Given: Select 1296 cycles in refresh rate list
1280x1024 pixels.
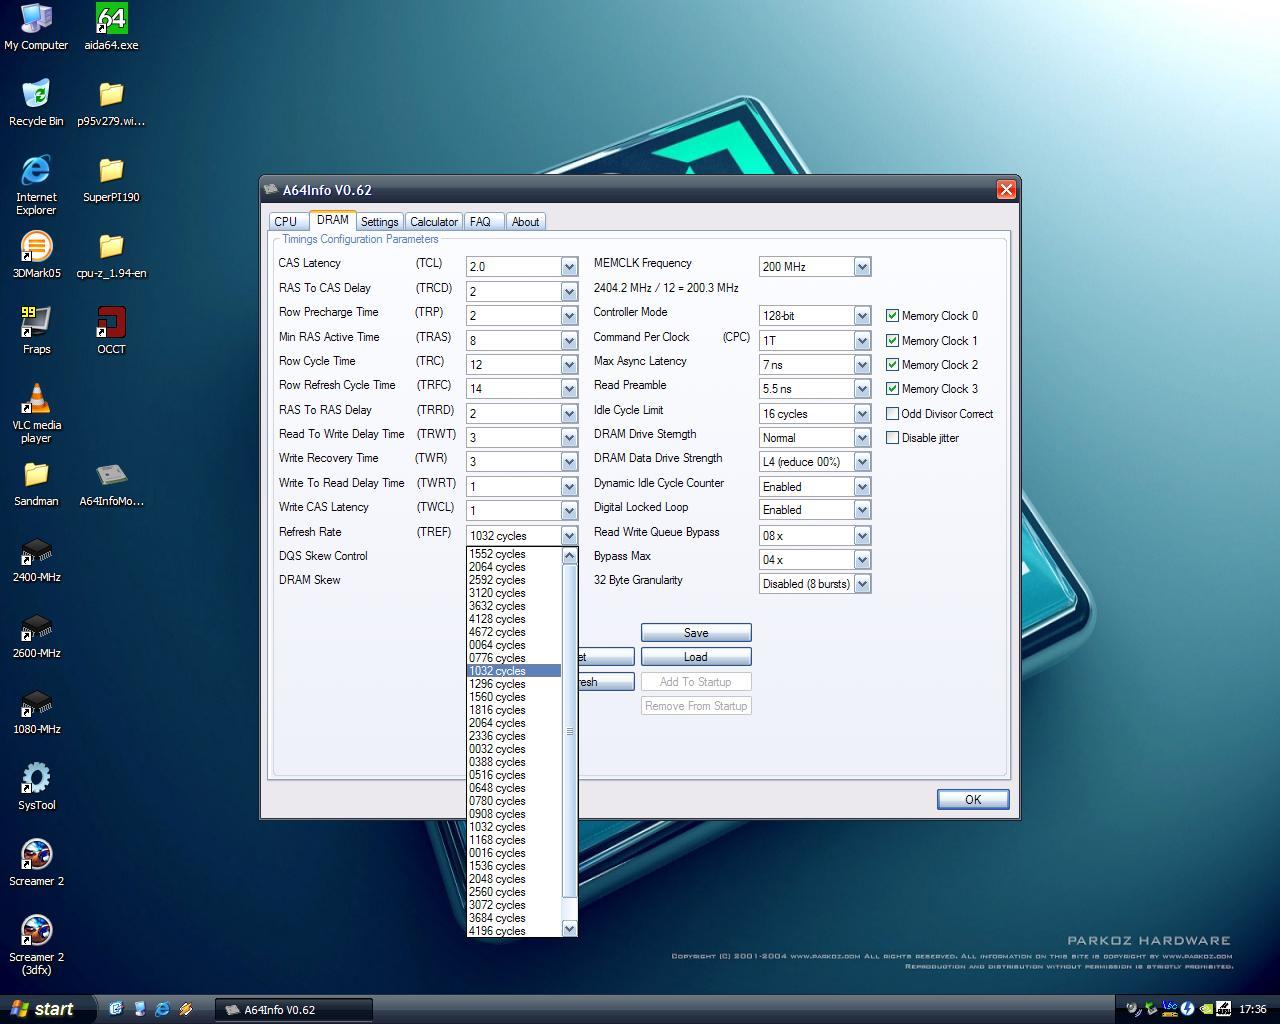Looking at the screenshot, I should 497,684.
